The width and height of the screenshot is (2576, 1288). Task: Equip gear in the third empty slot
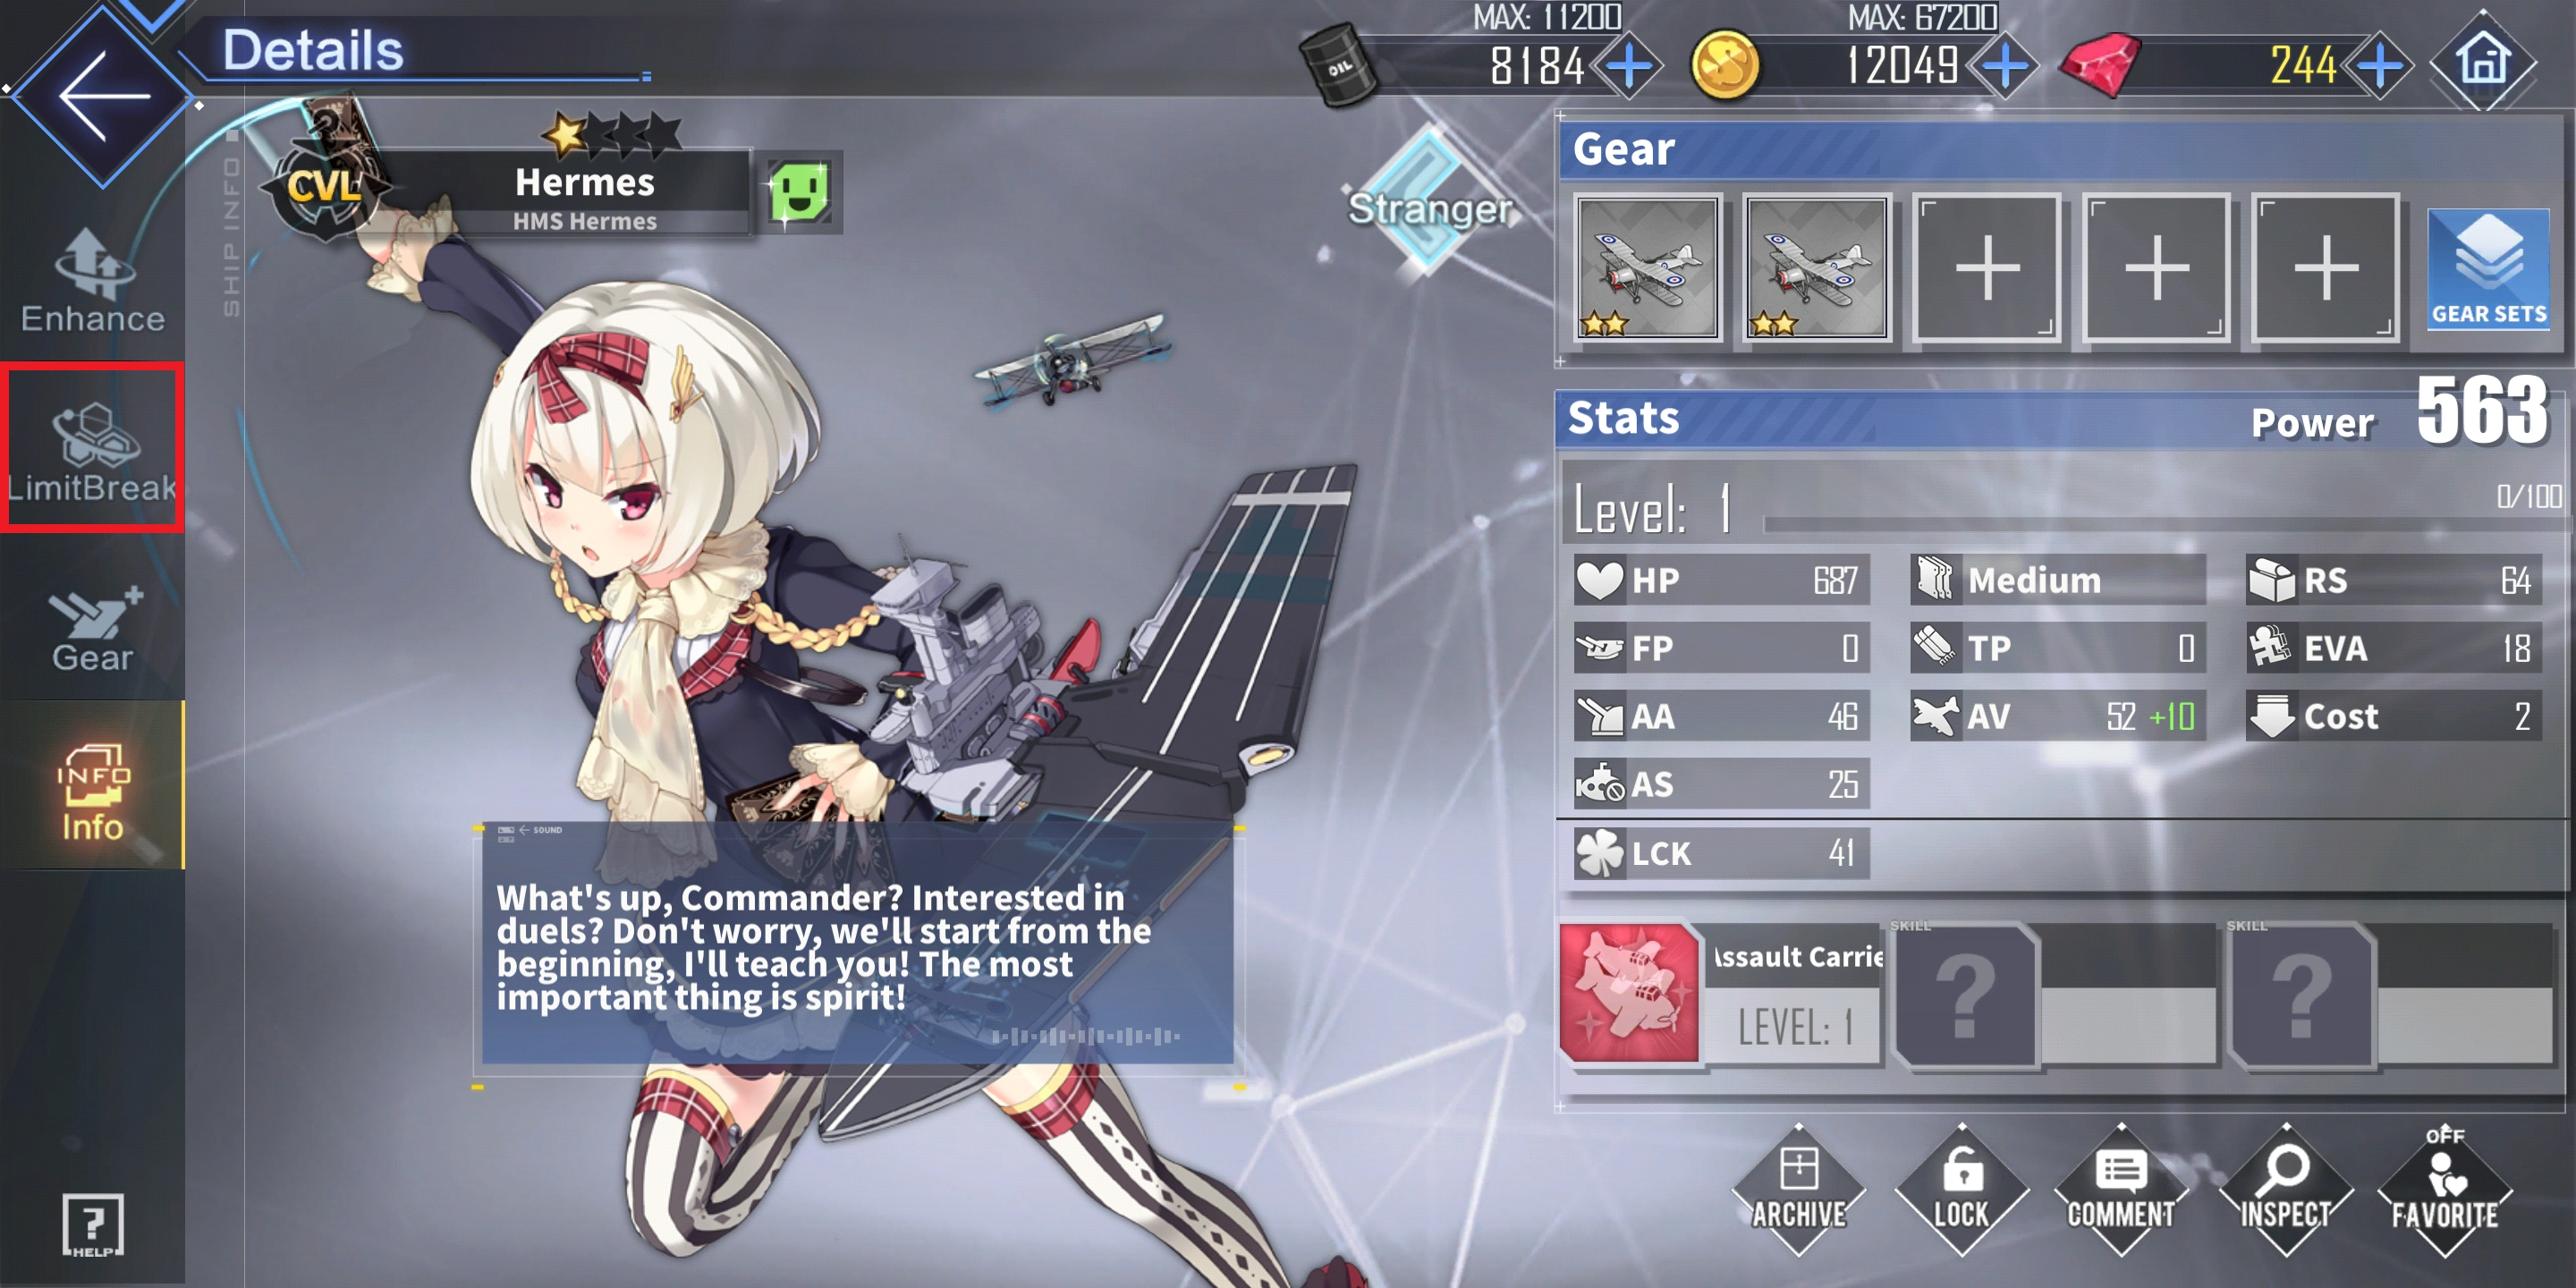point(2325,268)
